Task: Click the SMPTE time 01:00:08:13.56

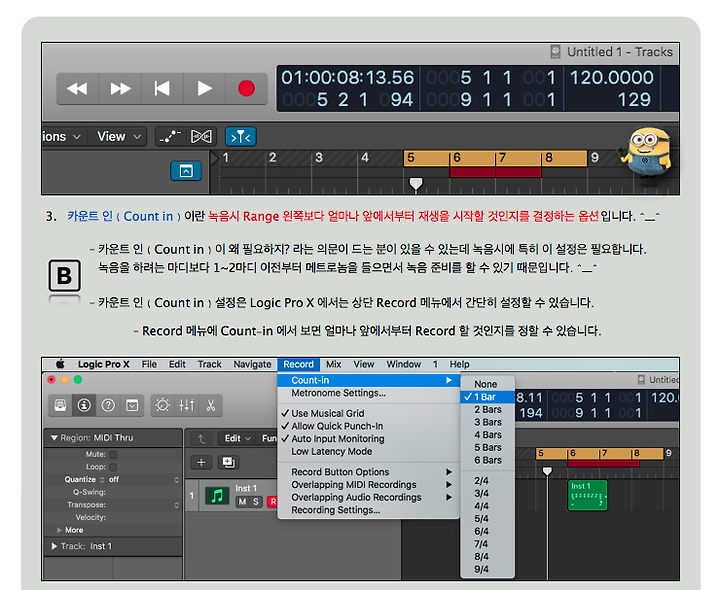Action: [348, 78]
